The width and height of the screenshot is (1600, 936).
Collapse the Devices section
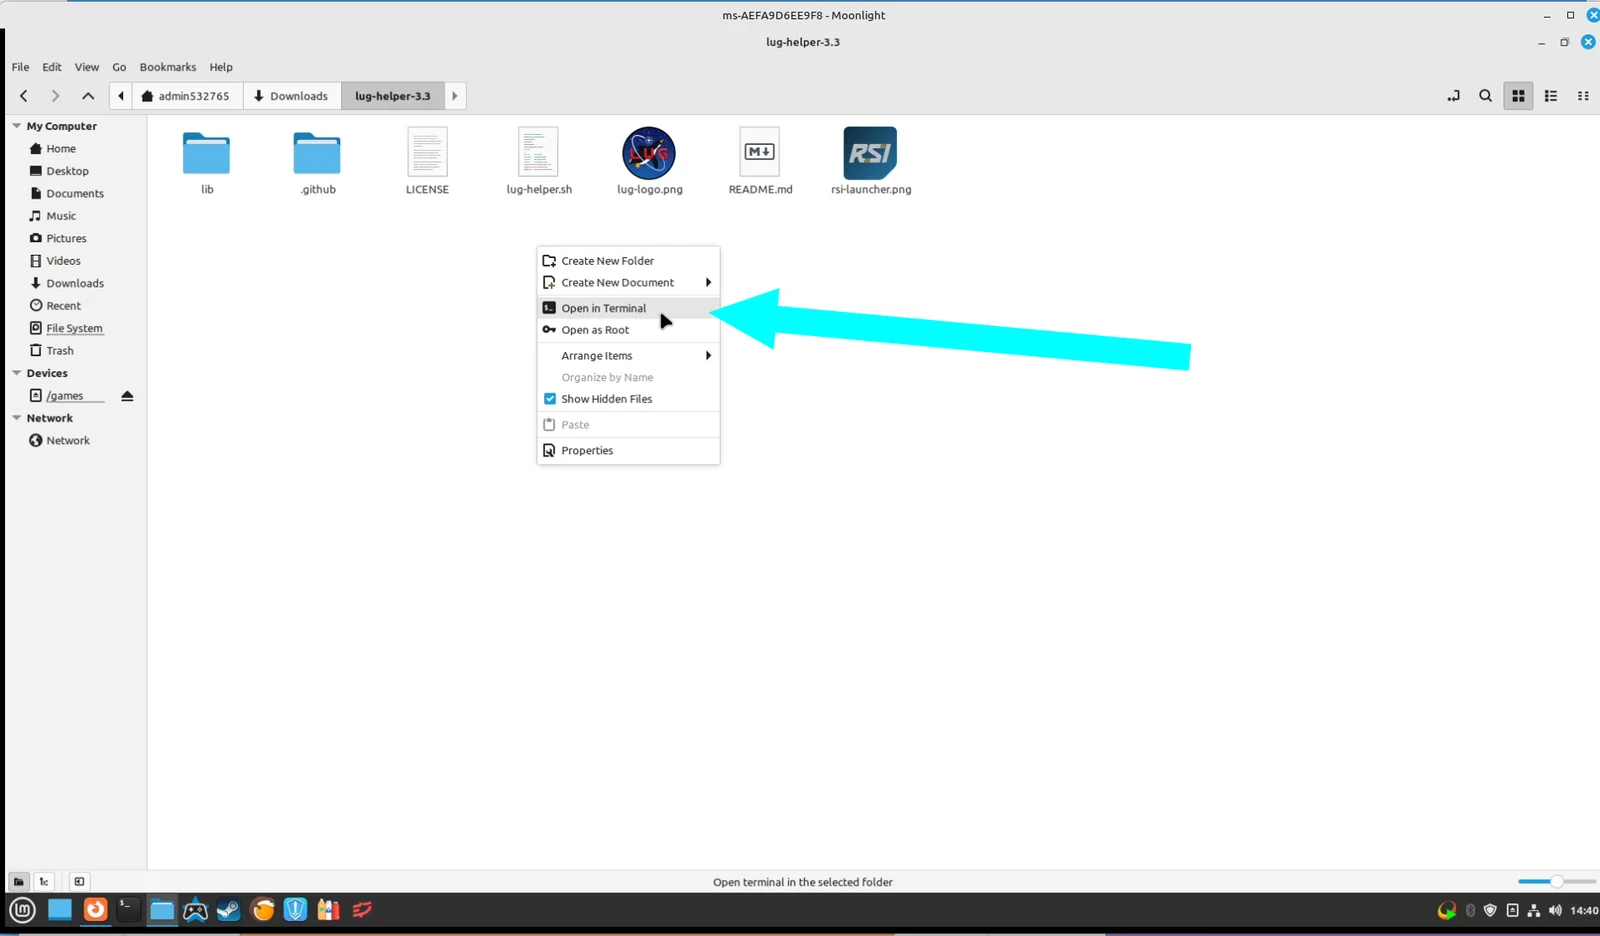click(x=17, y=373)
